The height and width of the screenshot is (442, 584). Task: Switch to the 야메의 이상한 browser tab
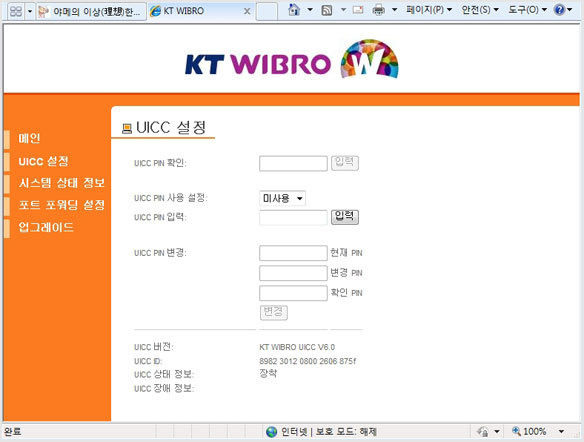coord(91,12)
